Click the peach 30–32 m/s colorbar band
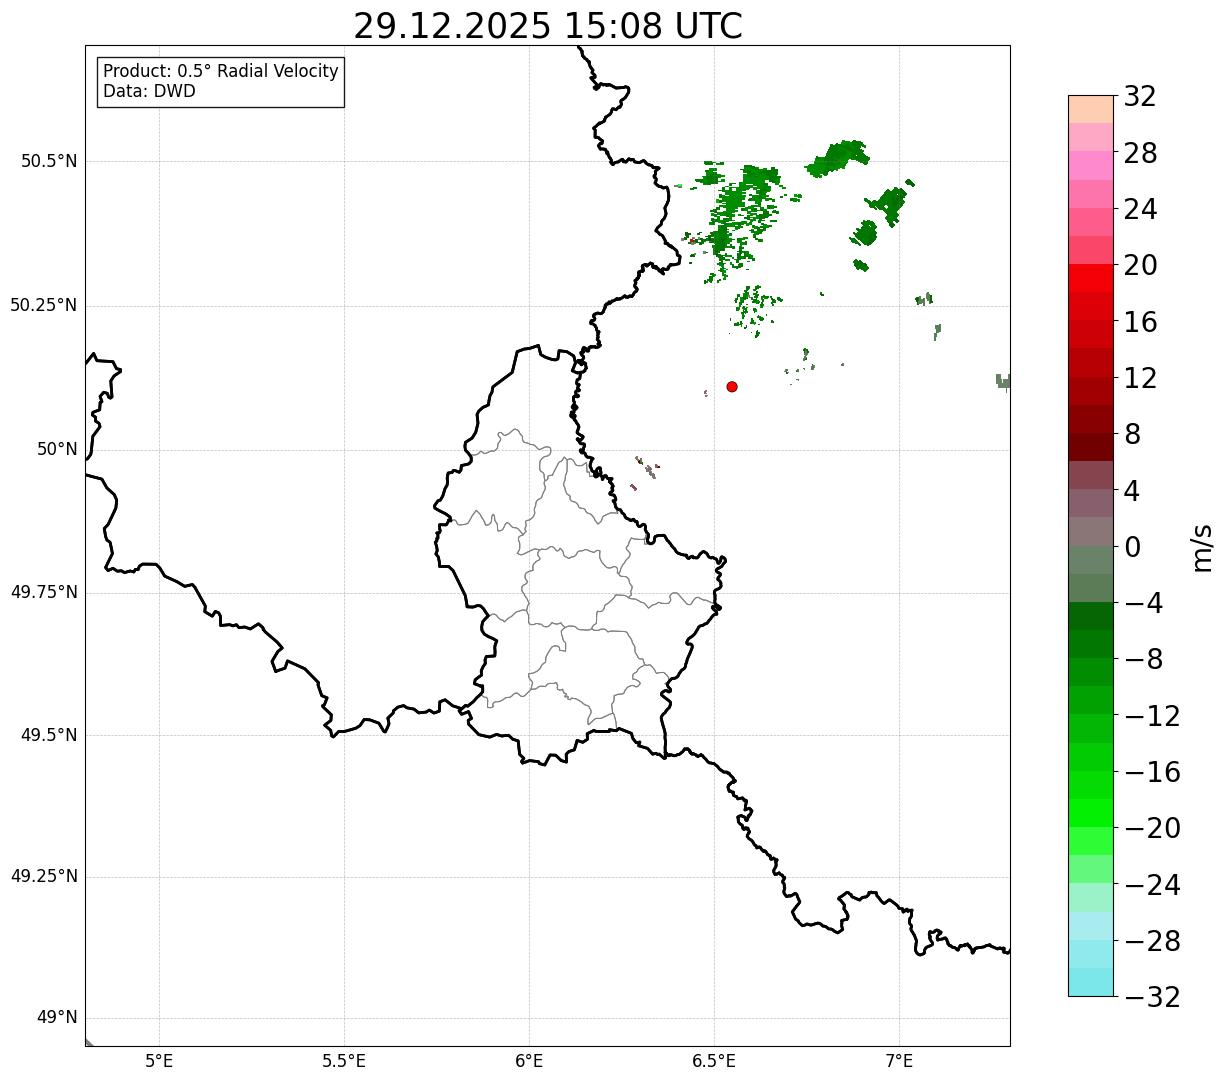The height and width of the screenshot is (1081, 1225). tap(1091, 109)
